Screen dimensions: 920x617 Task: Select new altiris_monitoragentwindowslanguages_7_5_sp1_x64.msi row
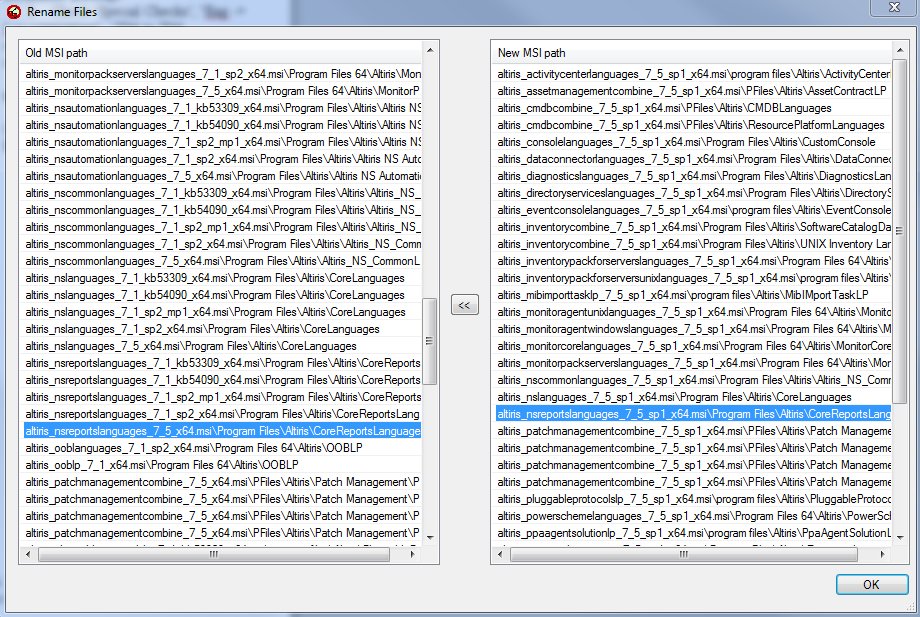pyautogui.click(x=694, y=329)
